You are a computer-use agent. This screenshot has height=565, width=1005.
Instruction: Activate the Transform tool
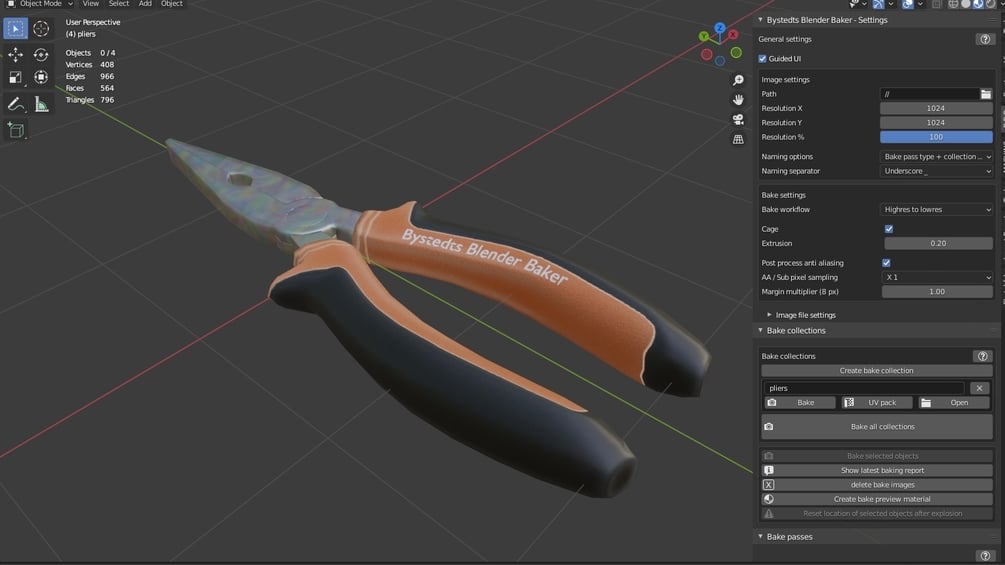pyautogui.click(x=41, y=78)
